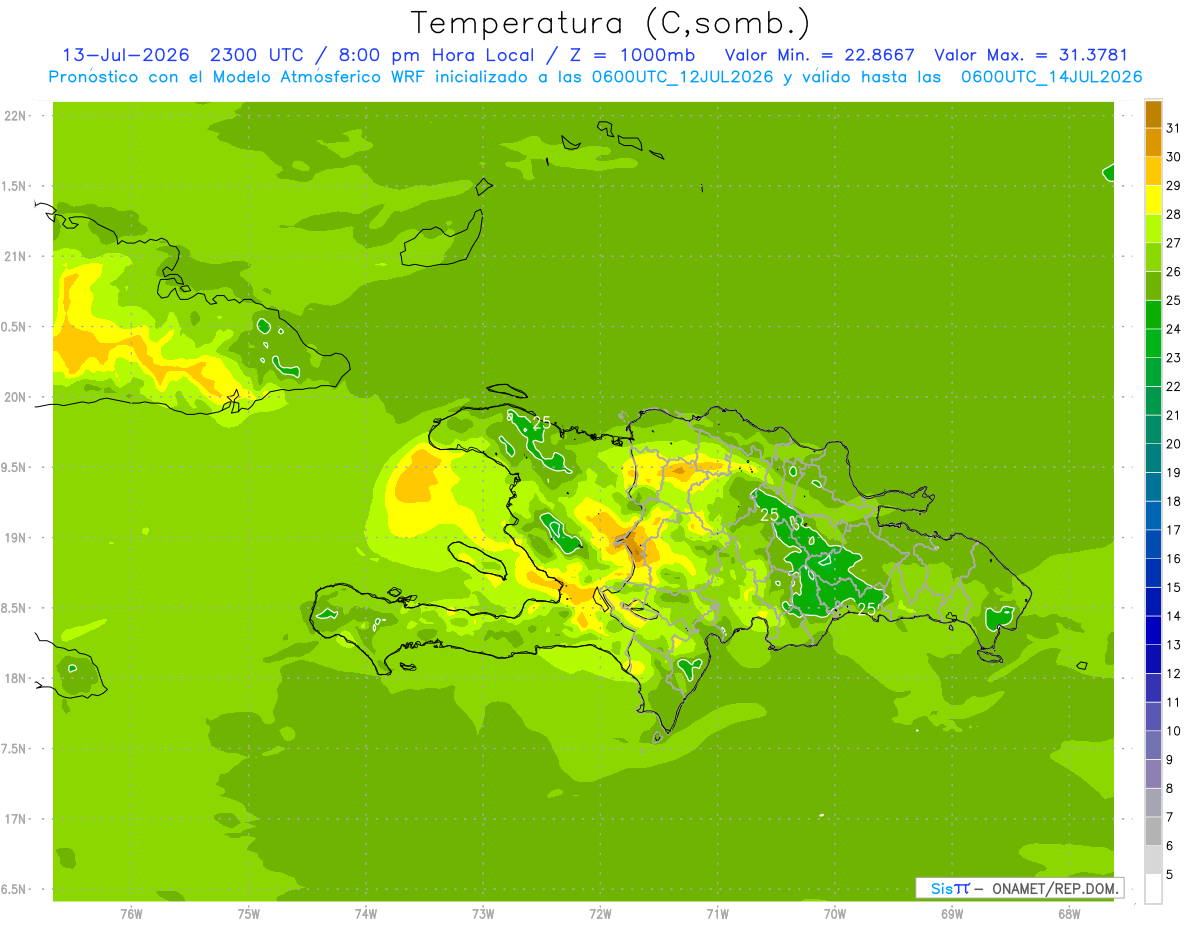Viewport: 1200px width, 927px height.
Task: Click the colorbar label "31"
Action: (x=1174, y=128)
